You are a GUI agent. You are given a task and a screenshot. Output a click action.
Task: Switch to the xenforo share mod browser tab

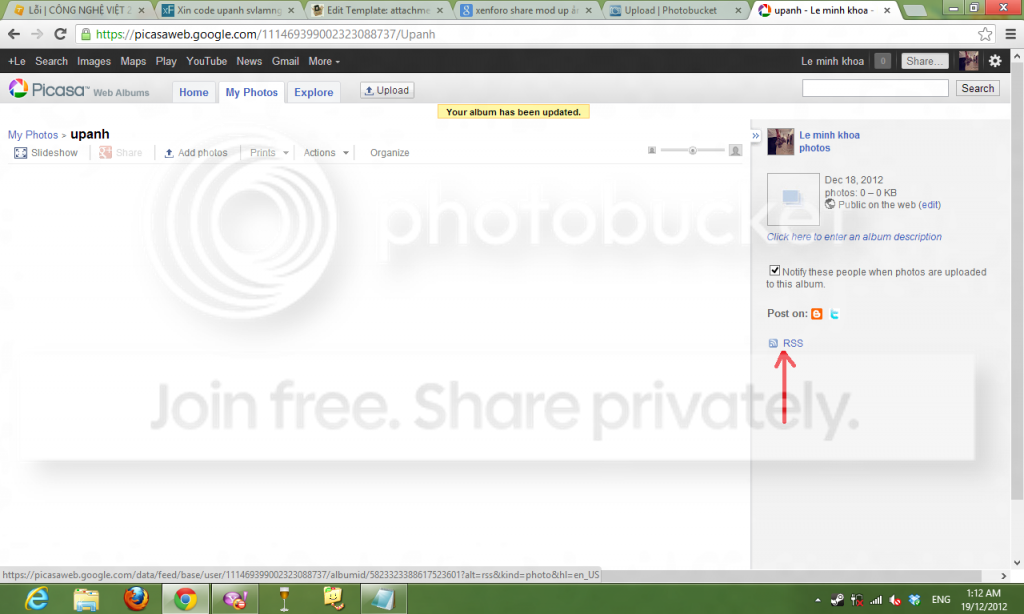(x=526, y=10)
